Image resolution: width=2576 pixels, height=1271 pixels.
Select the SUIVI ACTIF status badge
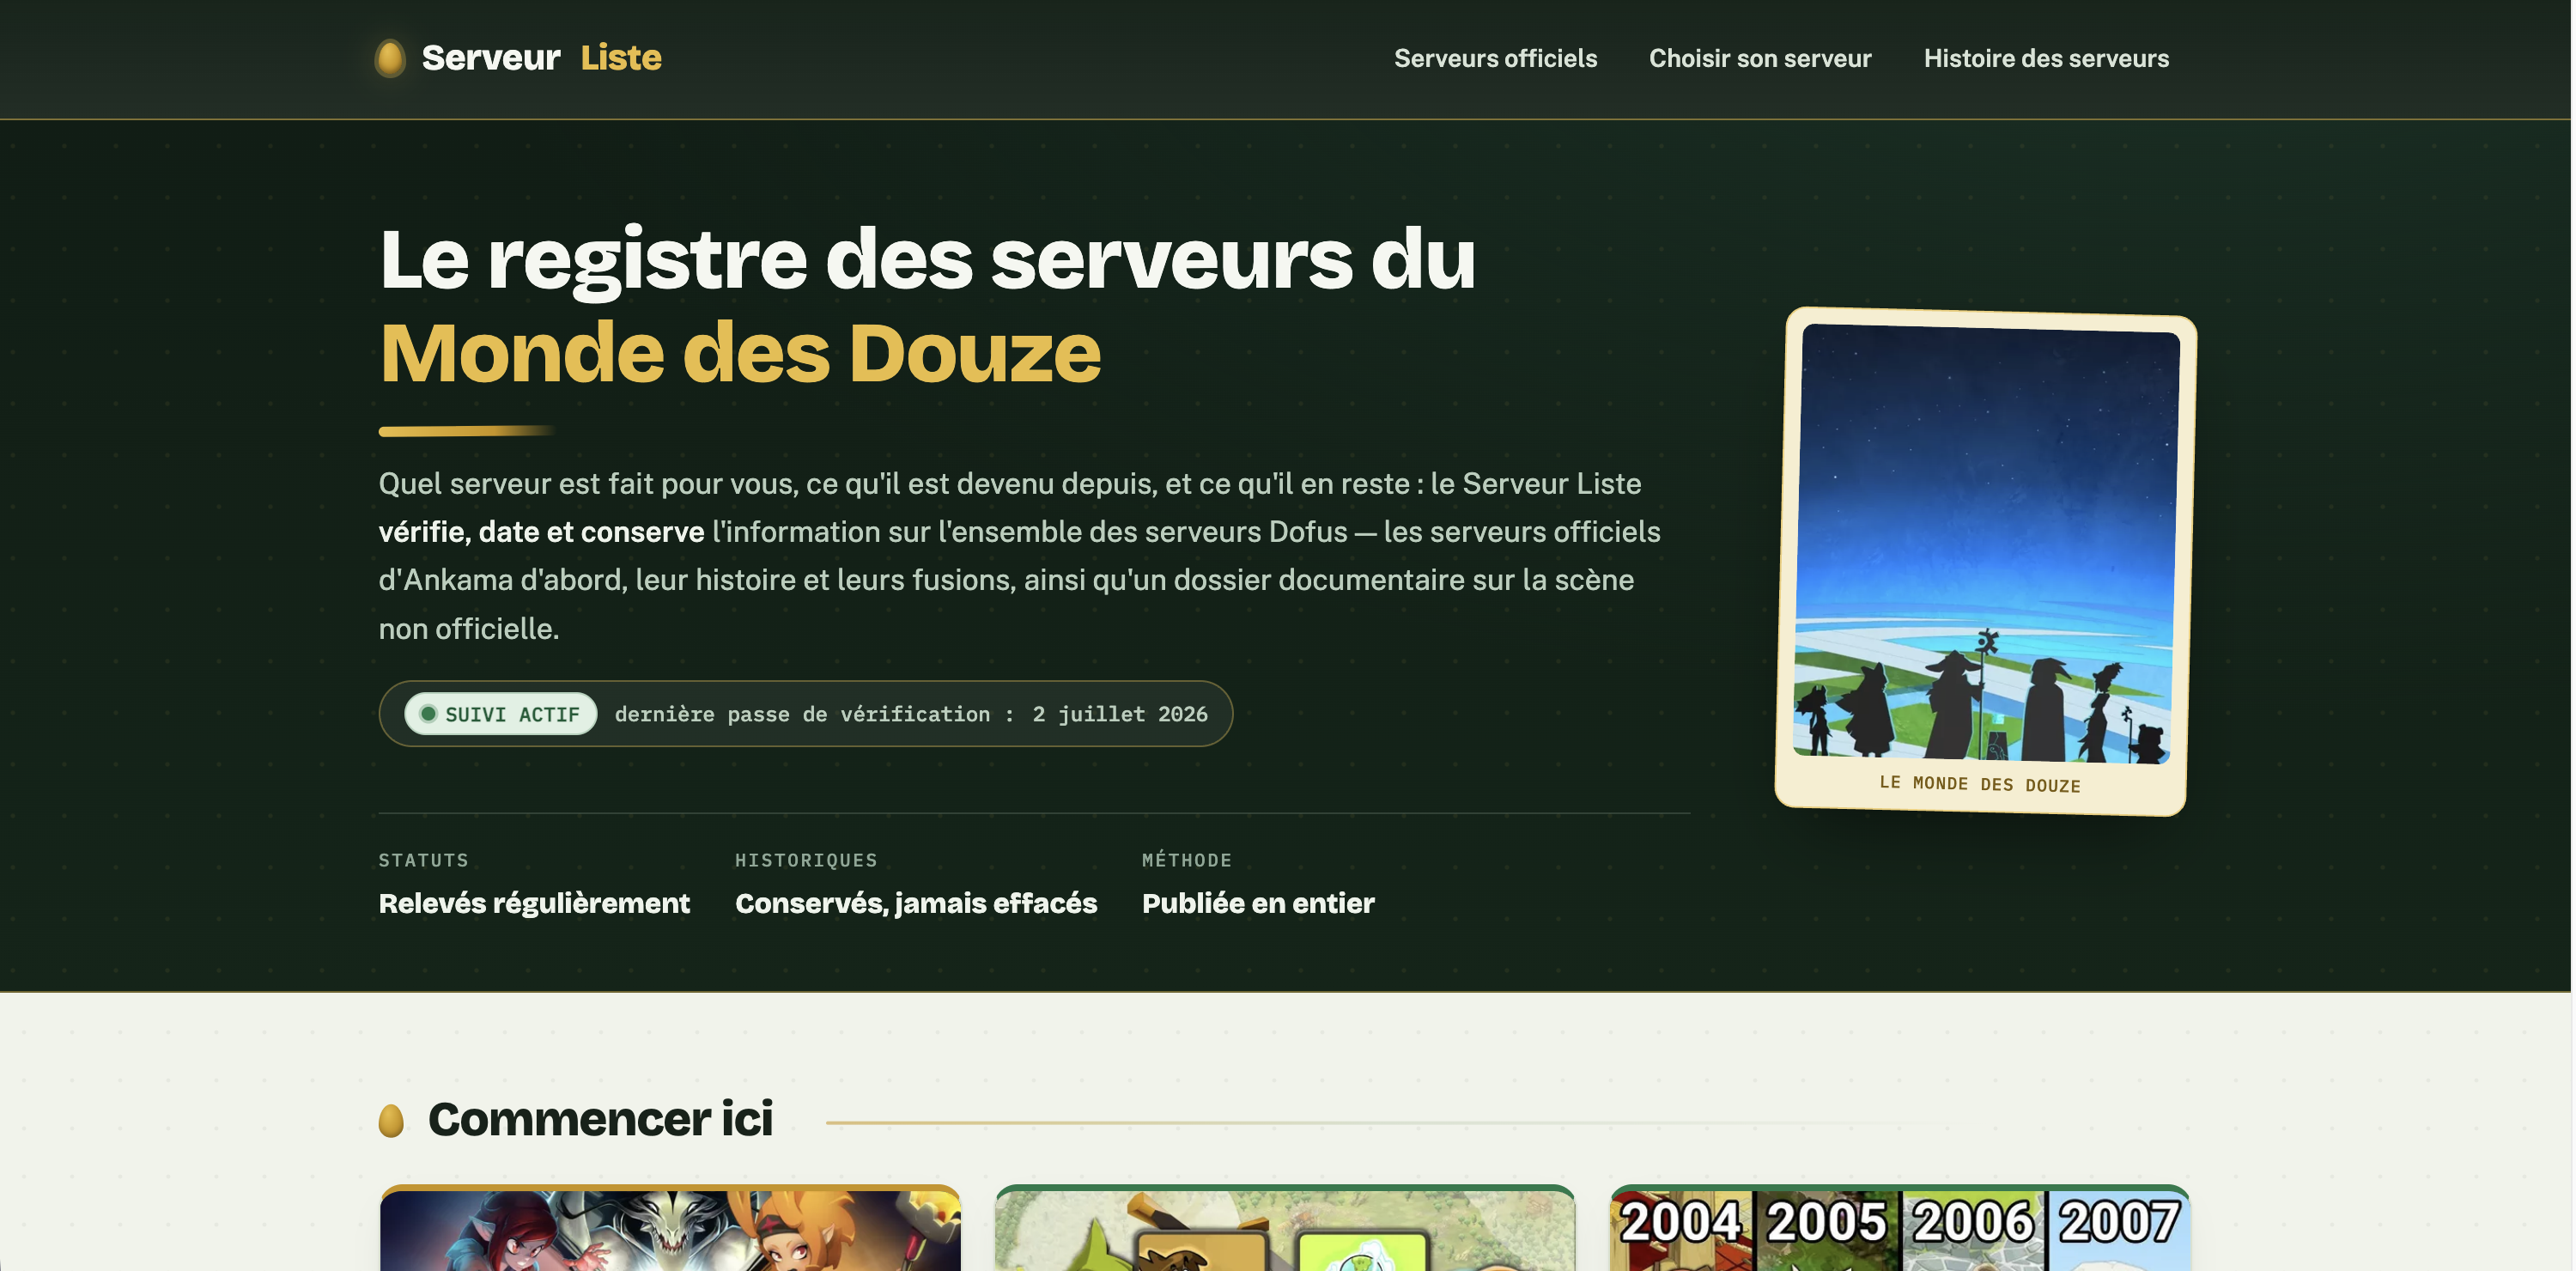click(x=501, y=714)
